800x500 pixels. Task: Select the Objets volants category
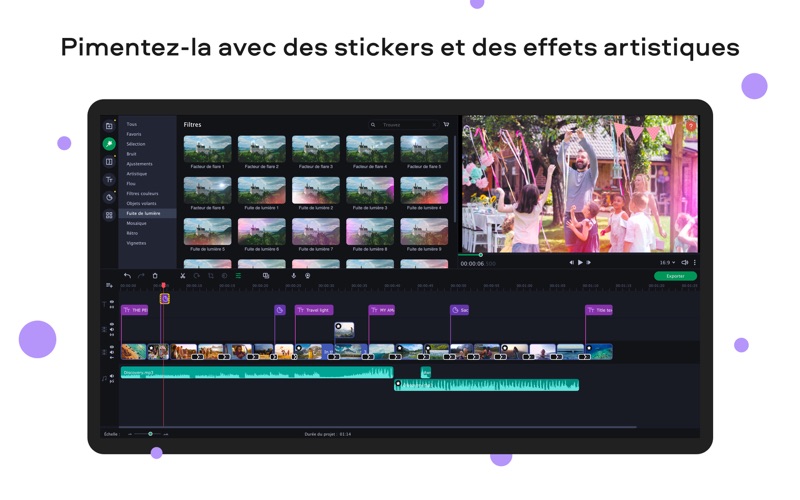(141, 204)
